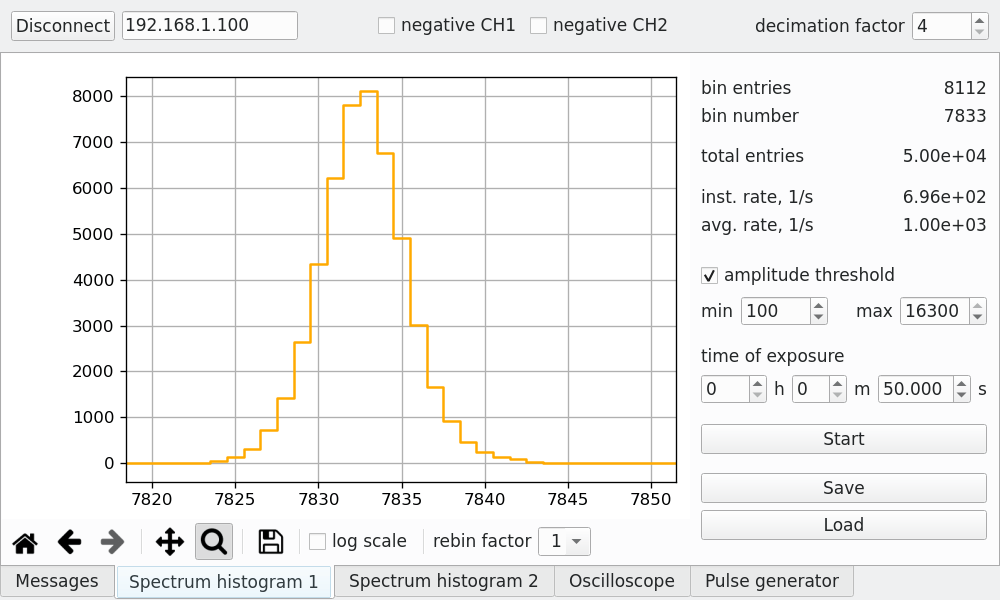Go to next view using forward arrow icon

[x=111, y=542]
